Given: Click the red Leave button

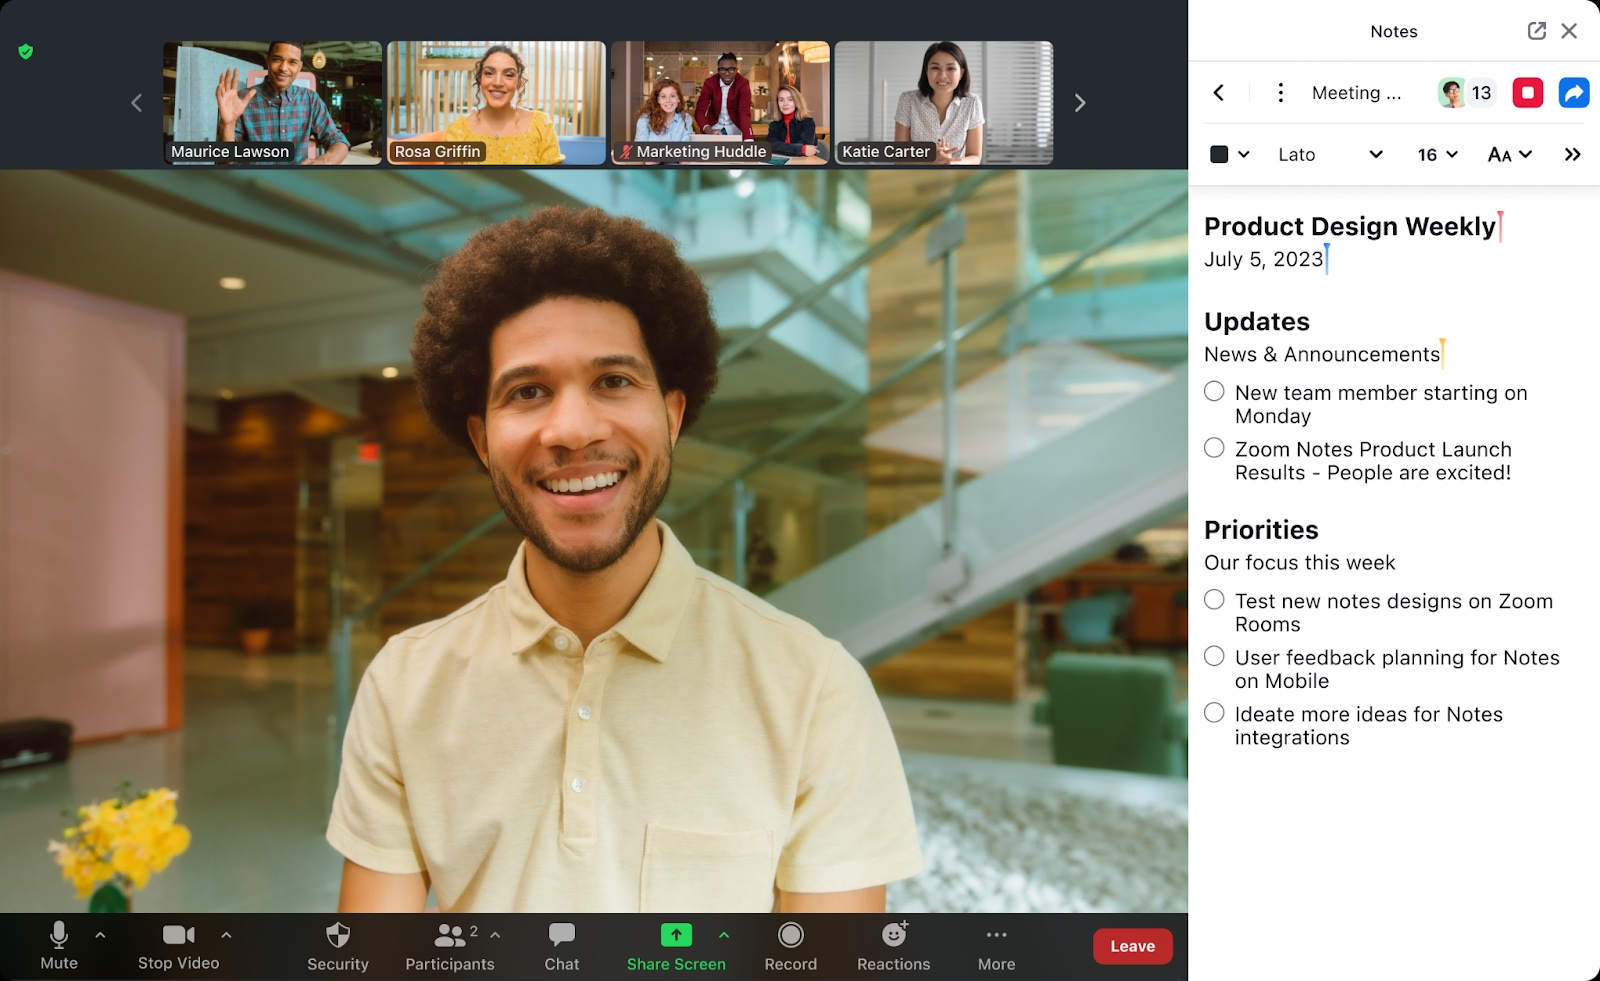Looking at the screenshot, I should pos(1132,946).
